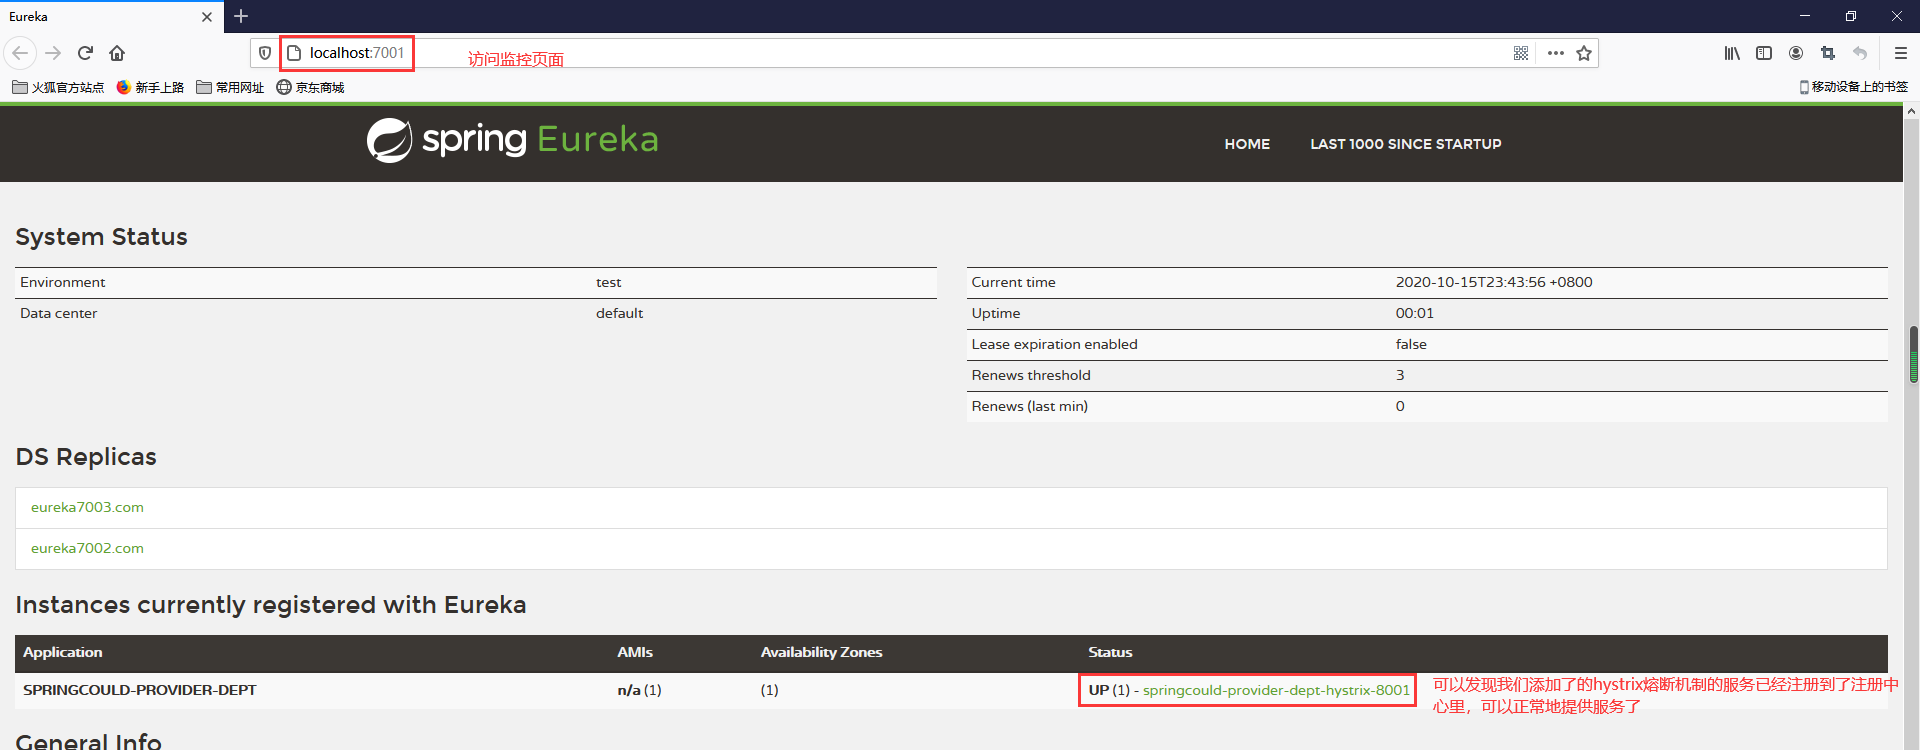Open the Firefox account icon

coord(1796,53)
